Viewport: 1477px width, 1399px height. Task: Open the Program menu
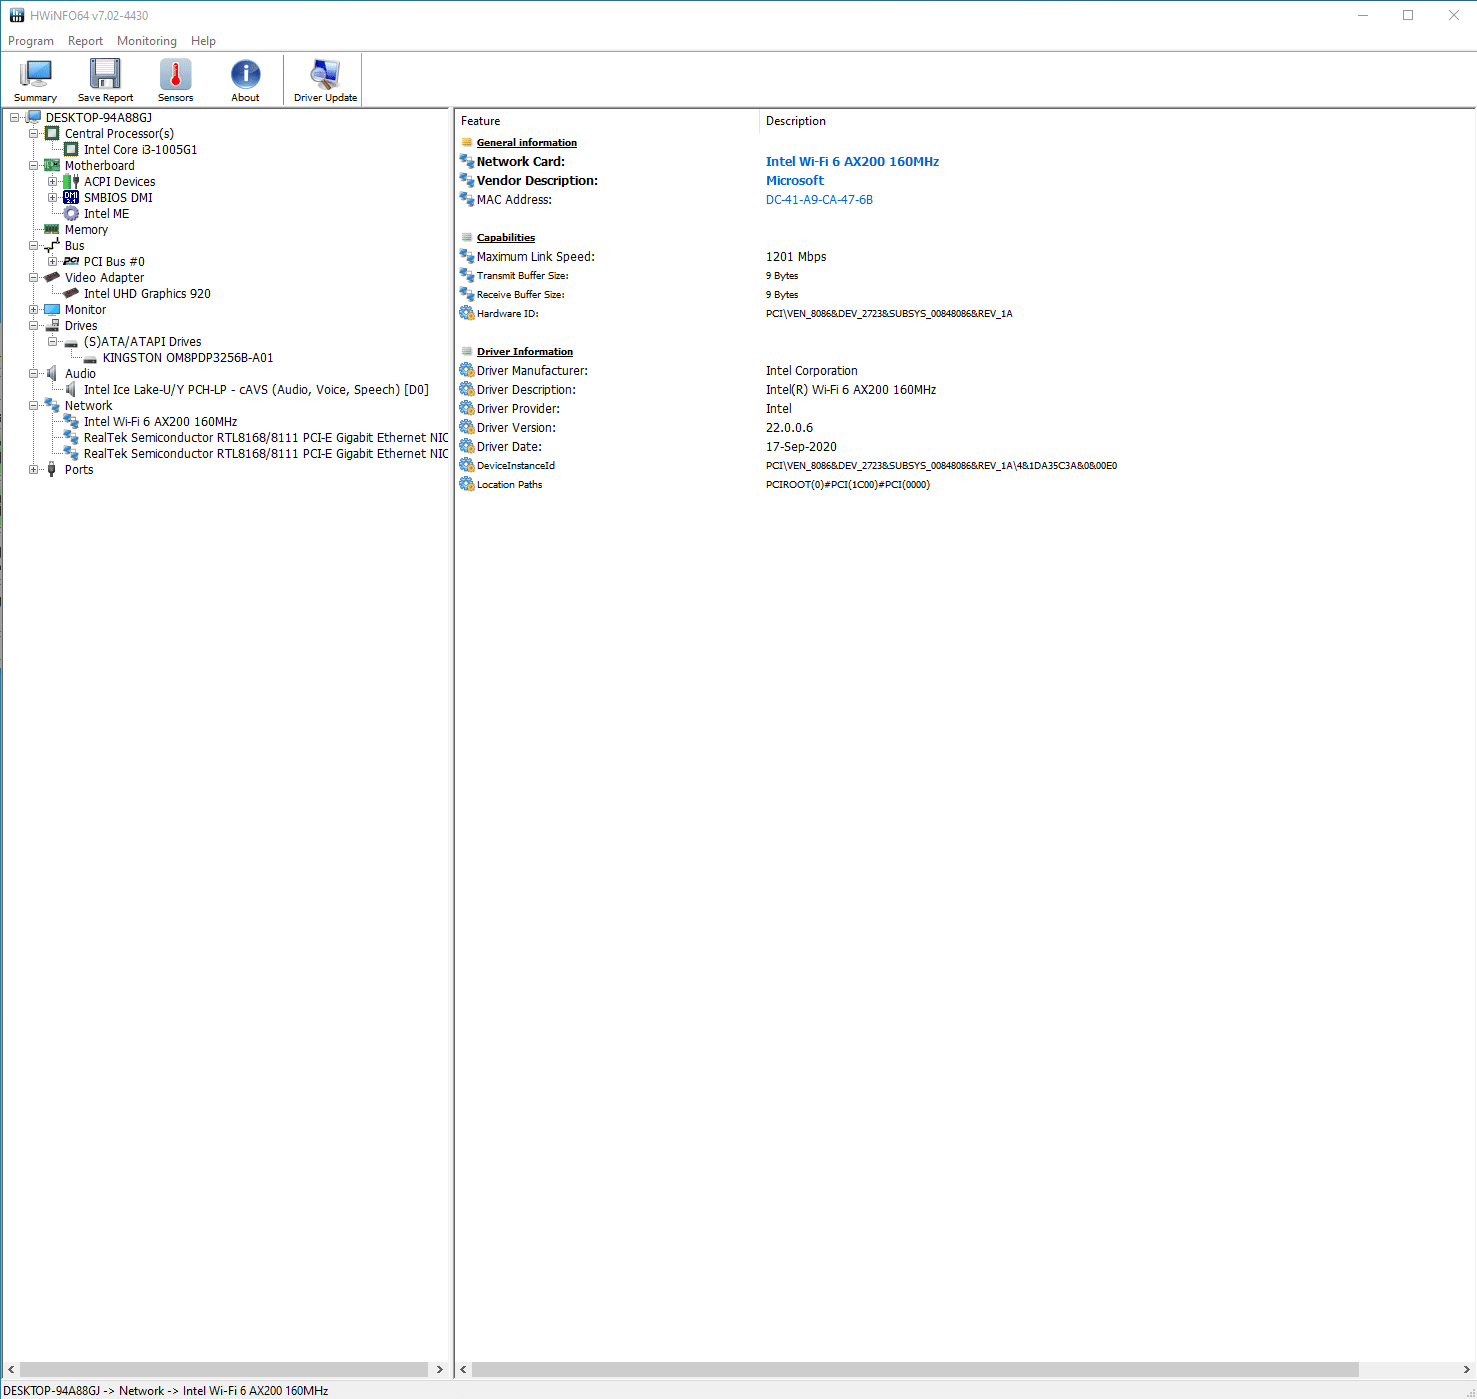pos(31,41)
